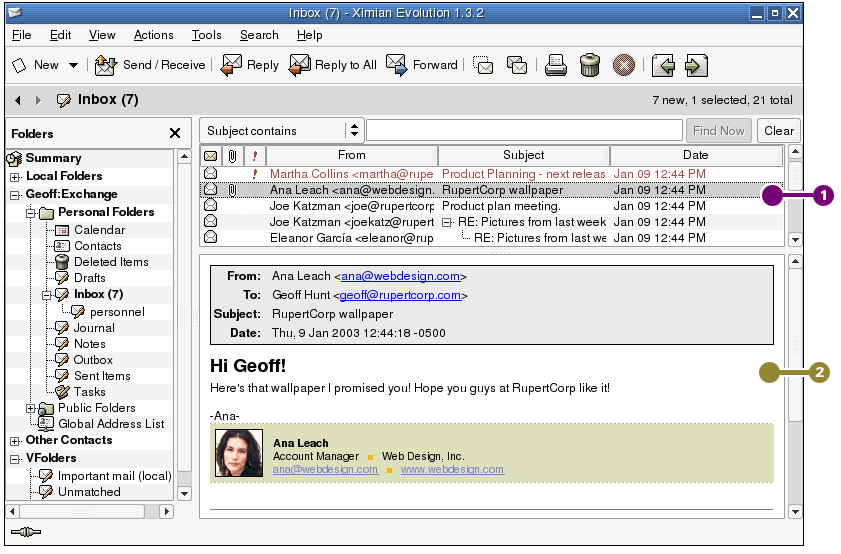
Task: Sort by the importance exclamation column header
Action: click(x=254, y=155)
